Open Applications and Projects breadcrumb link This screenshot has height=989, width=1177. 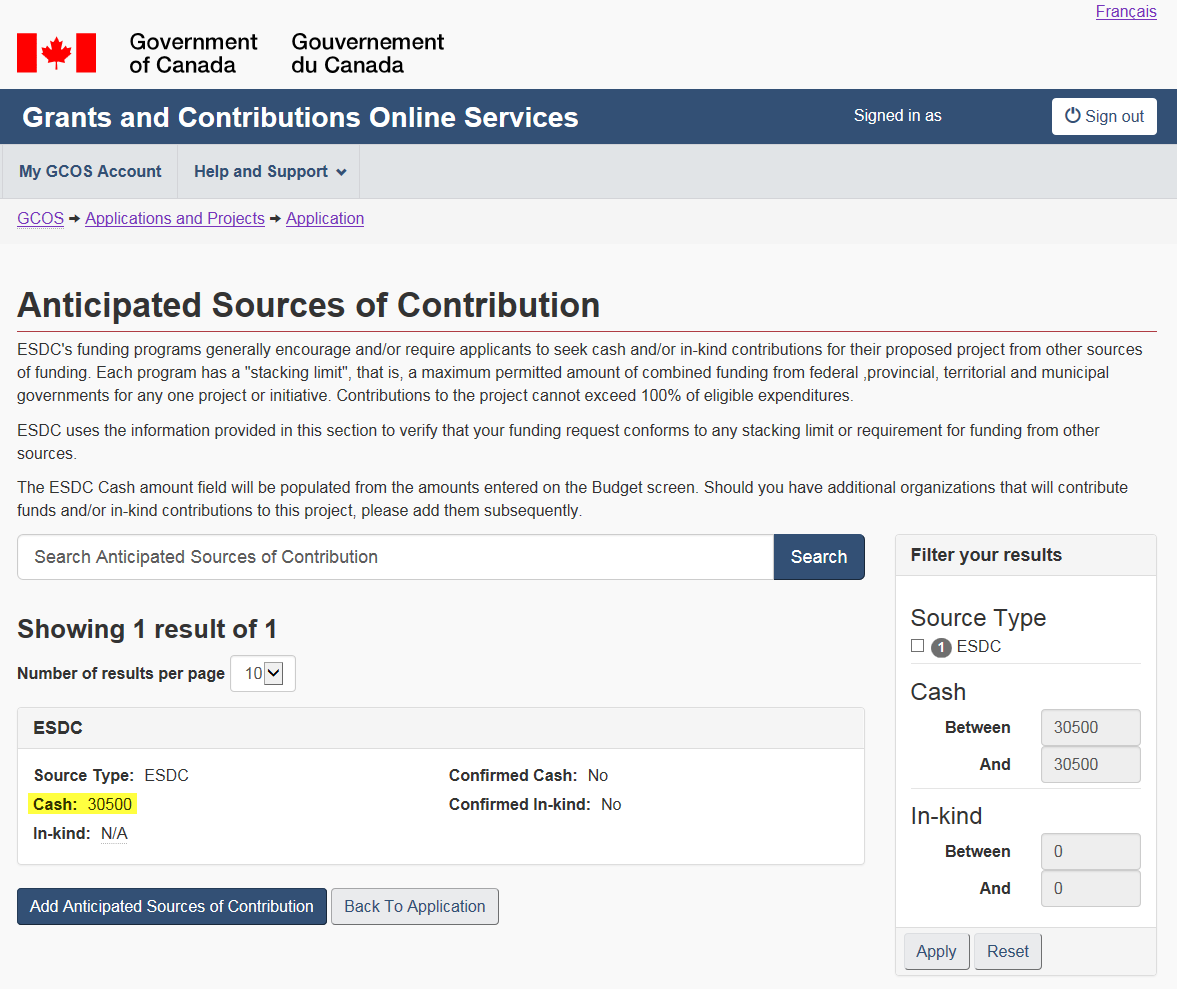175,218
